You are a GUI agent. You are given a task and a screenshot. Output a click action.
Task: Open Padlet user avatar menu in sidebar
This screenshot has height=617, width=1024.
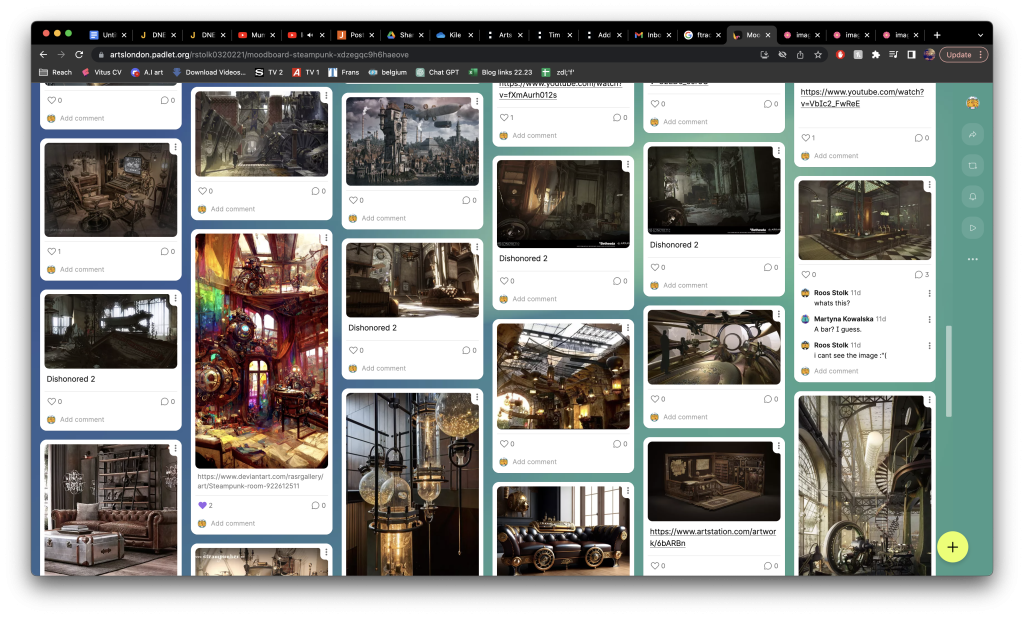pyautogui.click(x=972, y=103)
